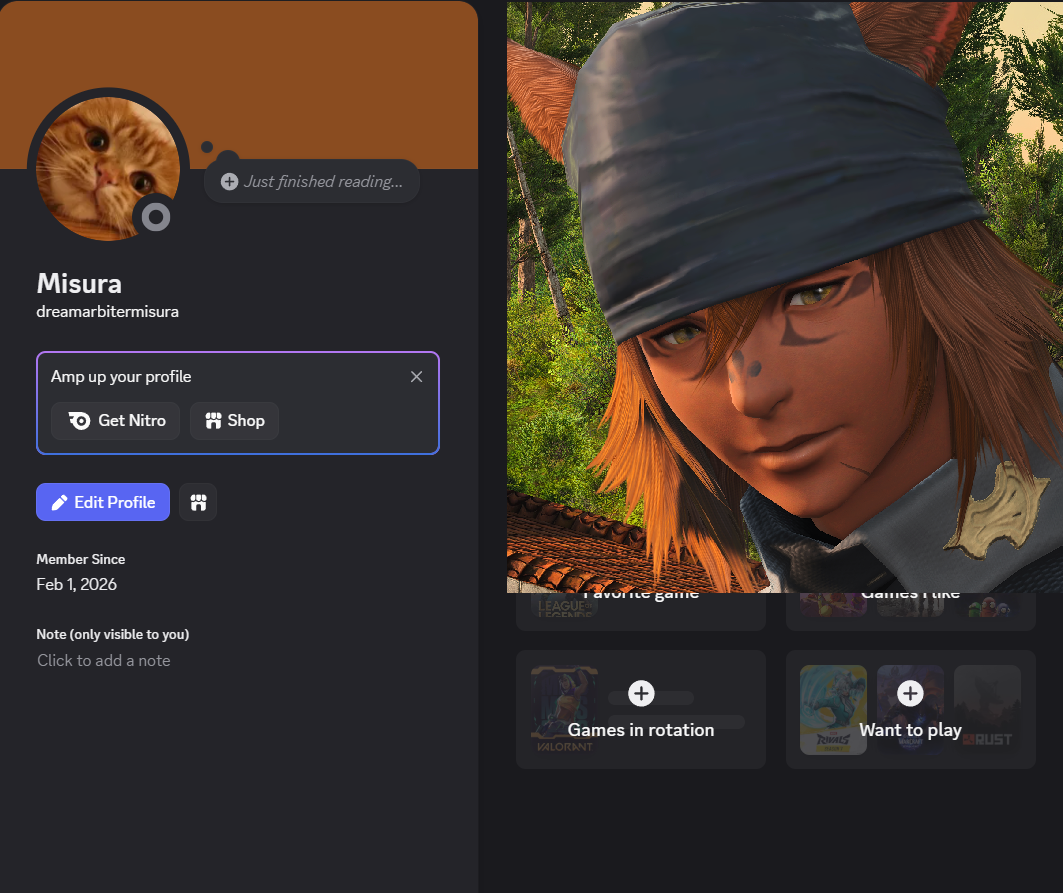The height and width of the screenshot is (893, 1063).
Task: Click the Rust game thumbnail
Action: click(987, 709)
